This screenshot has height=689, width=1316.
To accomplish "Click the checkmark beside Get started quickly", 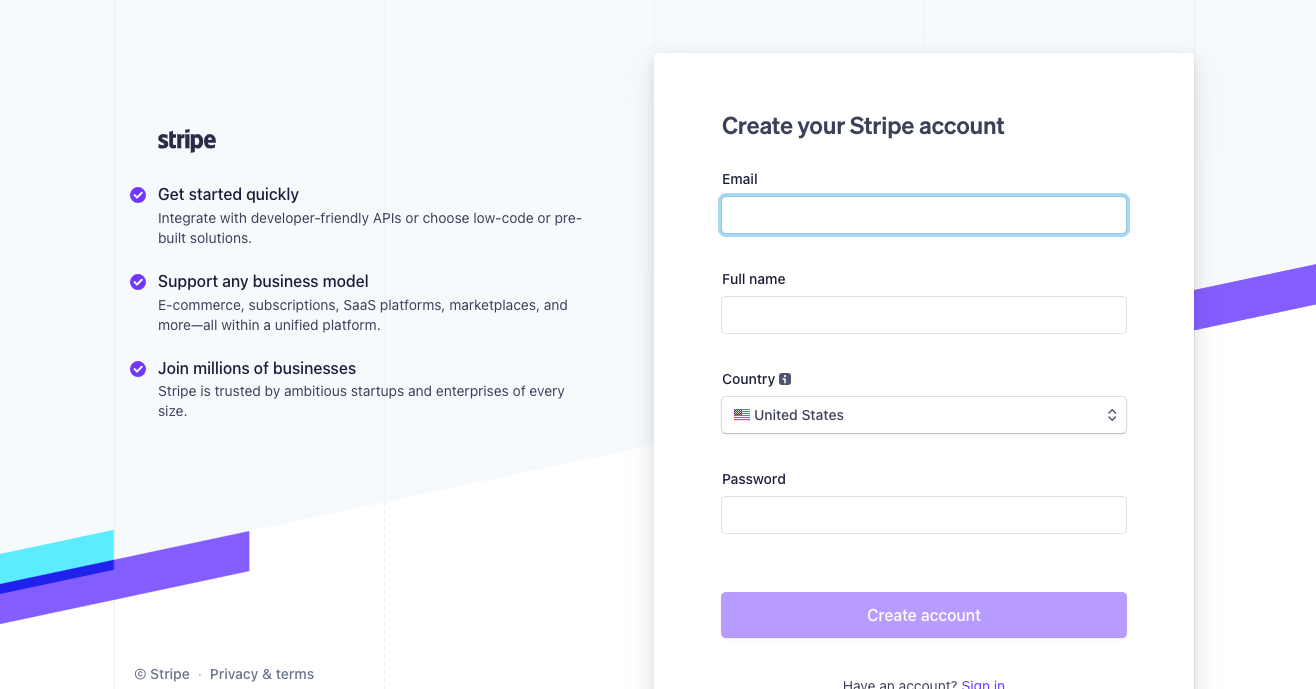I will [x=138, y=195].
